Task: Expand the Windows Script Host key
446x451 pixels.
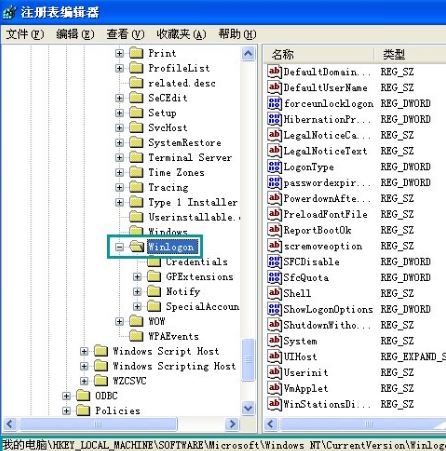Action: coord(84,351)
